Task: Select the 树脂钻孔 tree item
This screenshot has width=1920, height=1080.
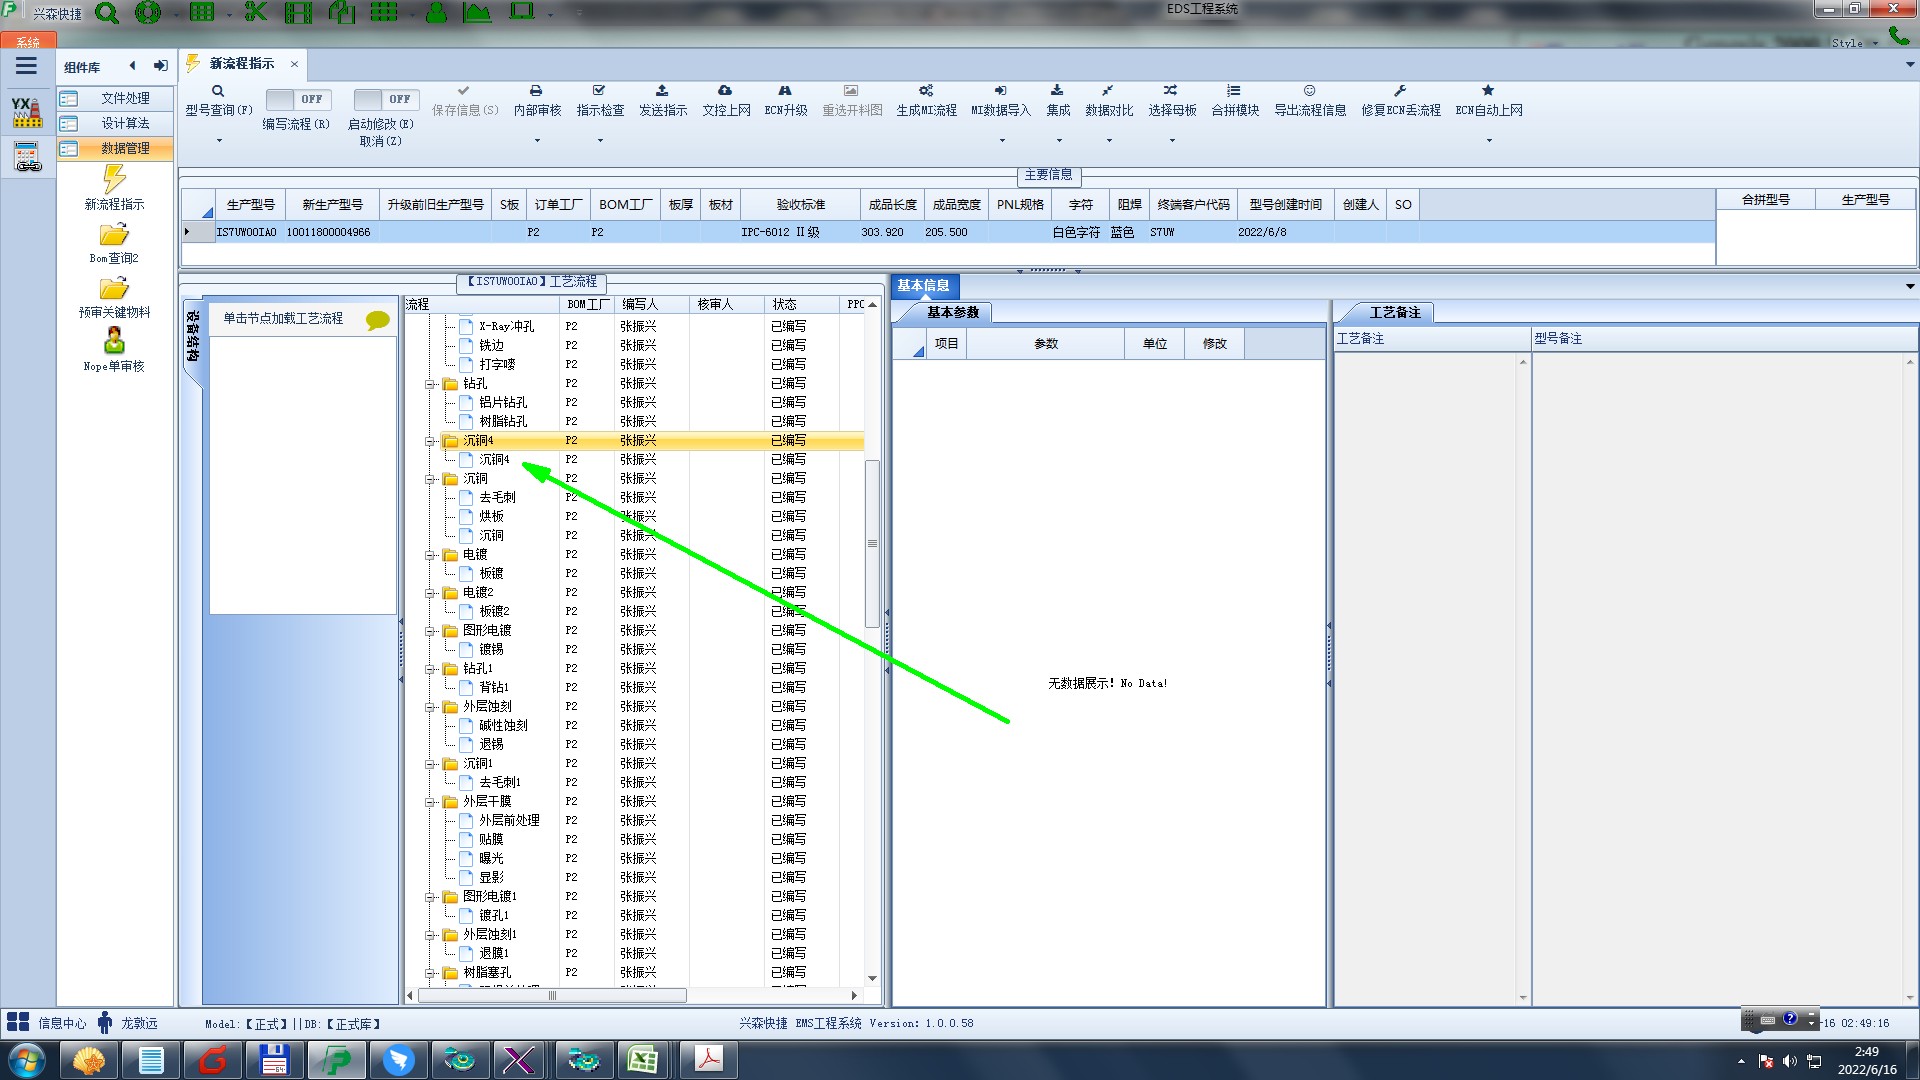Action: tap(503, 422)
